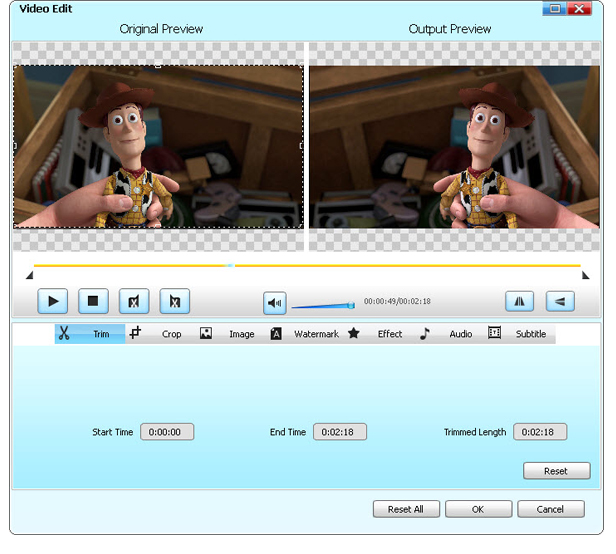Click the Reset button in Trim panel
Screen dimensions: 616x554
tap(557, 471)
